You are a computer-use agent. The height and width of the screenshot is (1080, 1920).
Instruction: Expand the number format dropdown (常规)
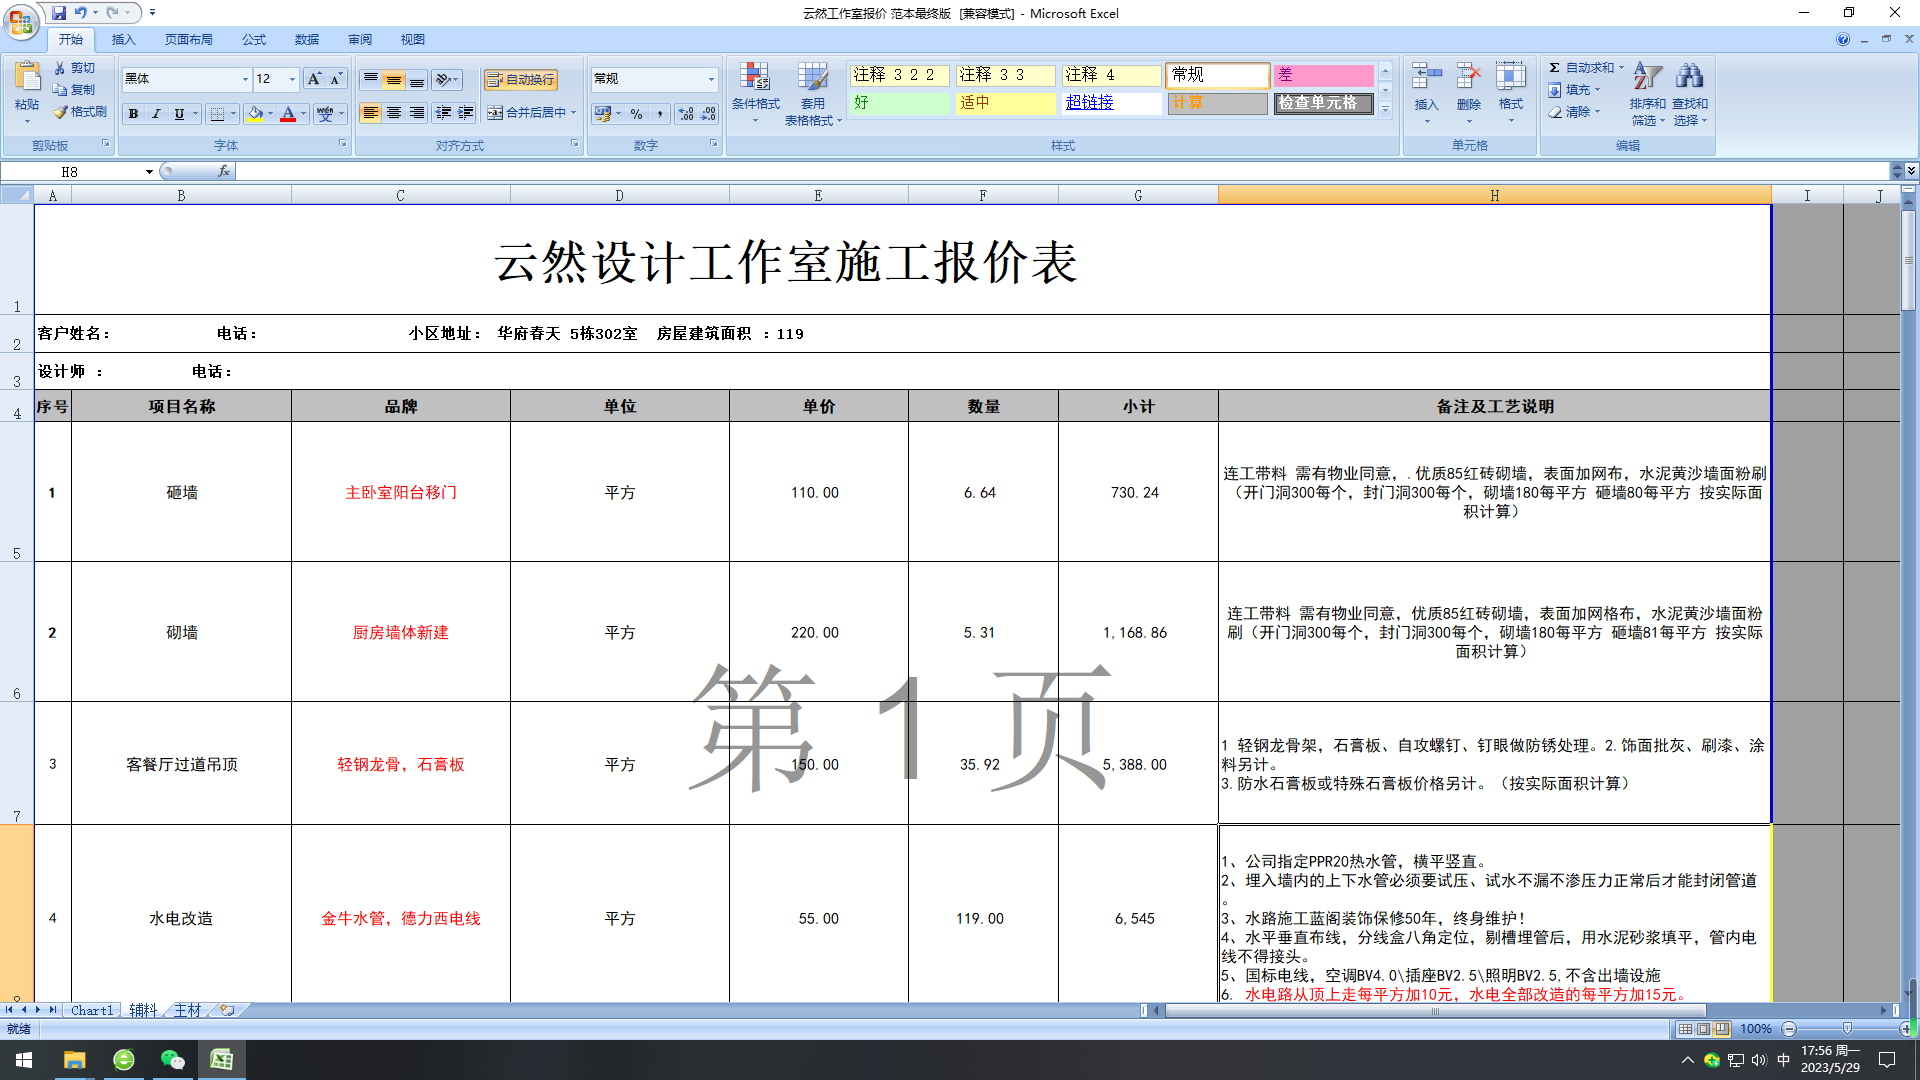pyautogui.click(x=711, y=79)
